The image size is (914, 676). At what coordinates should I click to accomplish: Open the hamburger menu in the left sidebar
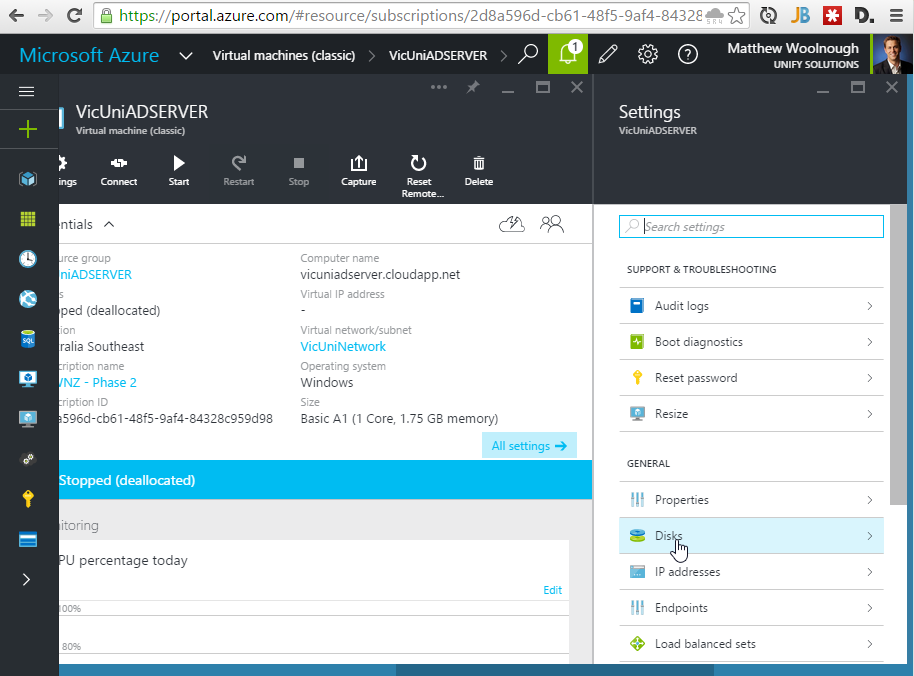click(x=27, y=91)
